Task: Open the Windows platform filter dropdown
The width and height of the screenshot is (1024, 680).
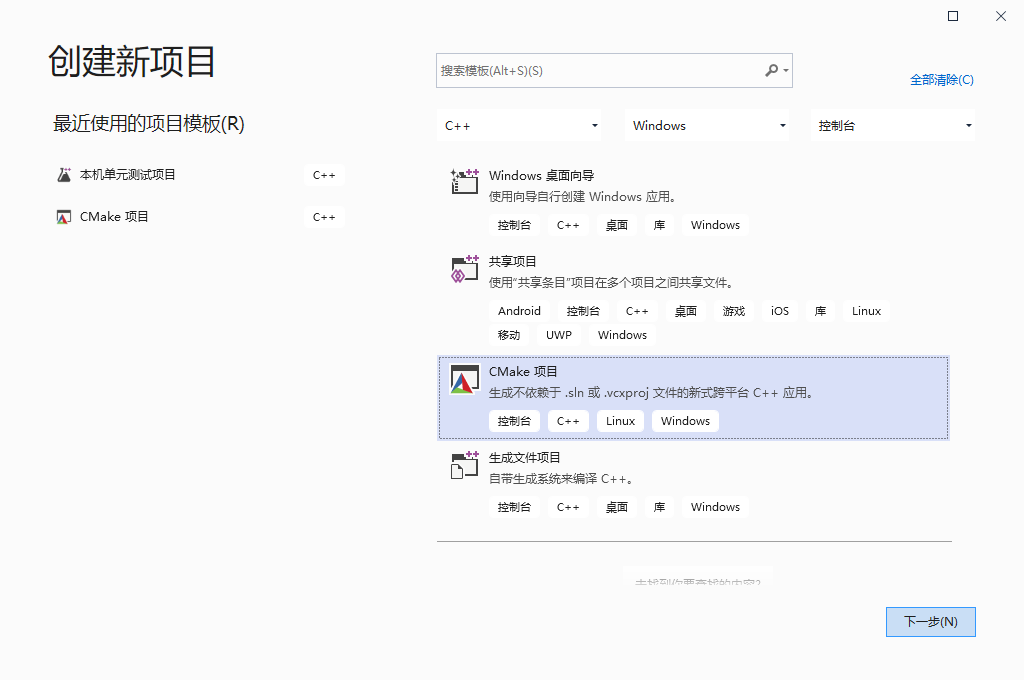Action: (x=707, y=125)
